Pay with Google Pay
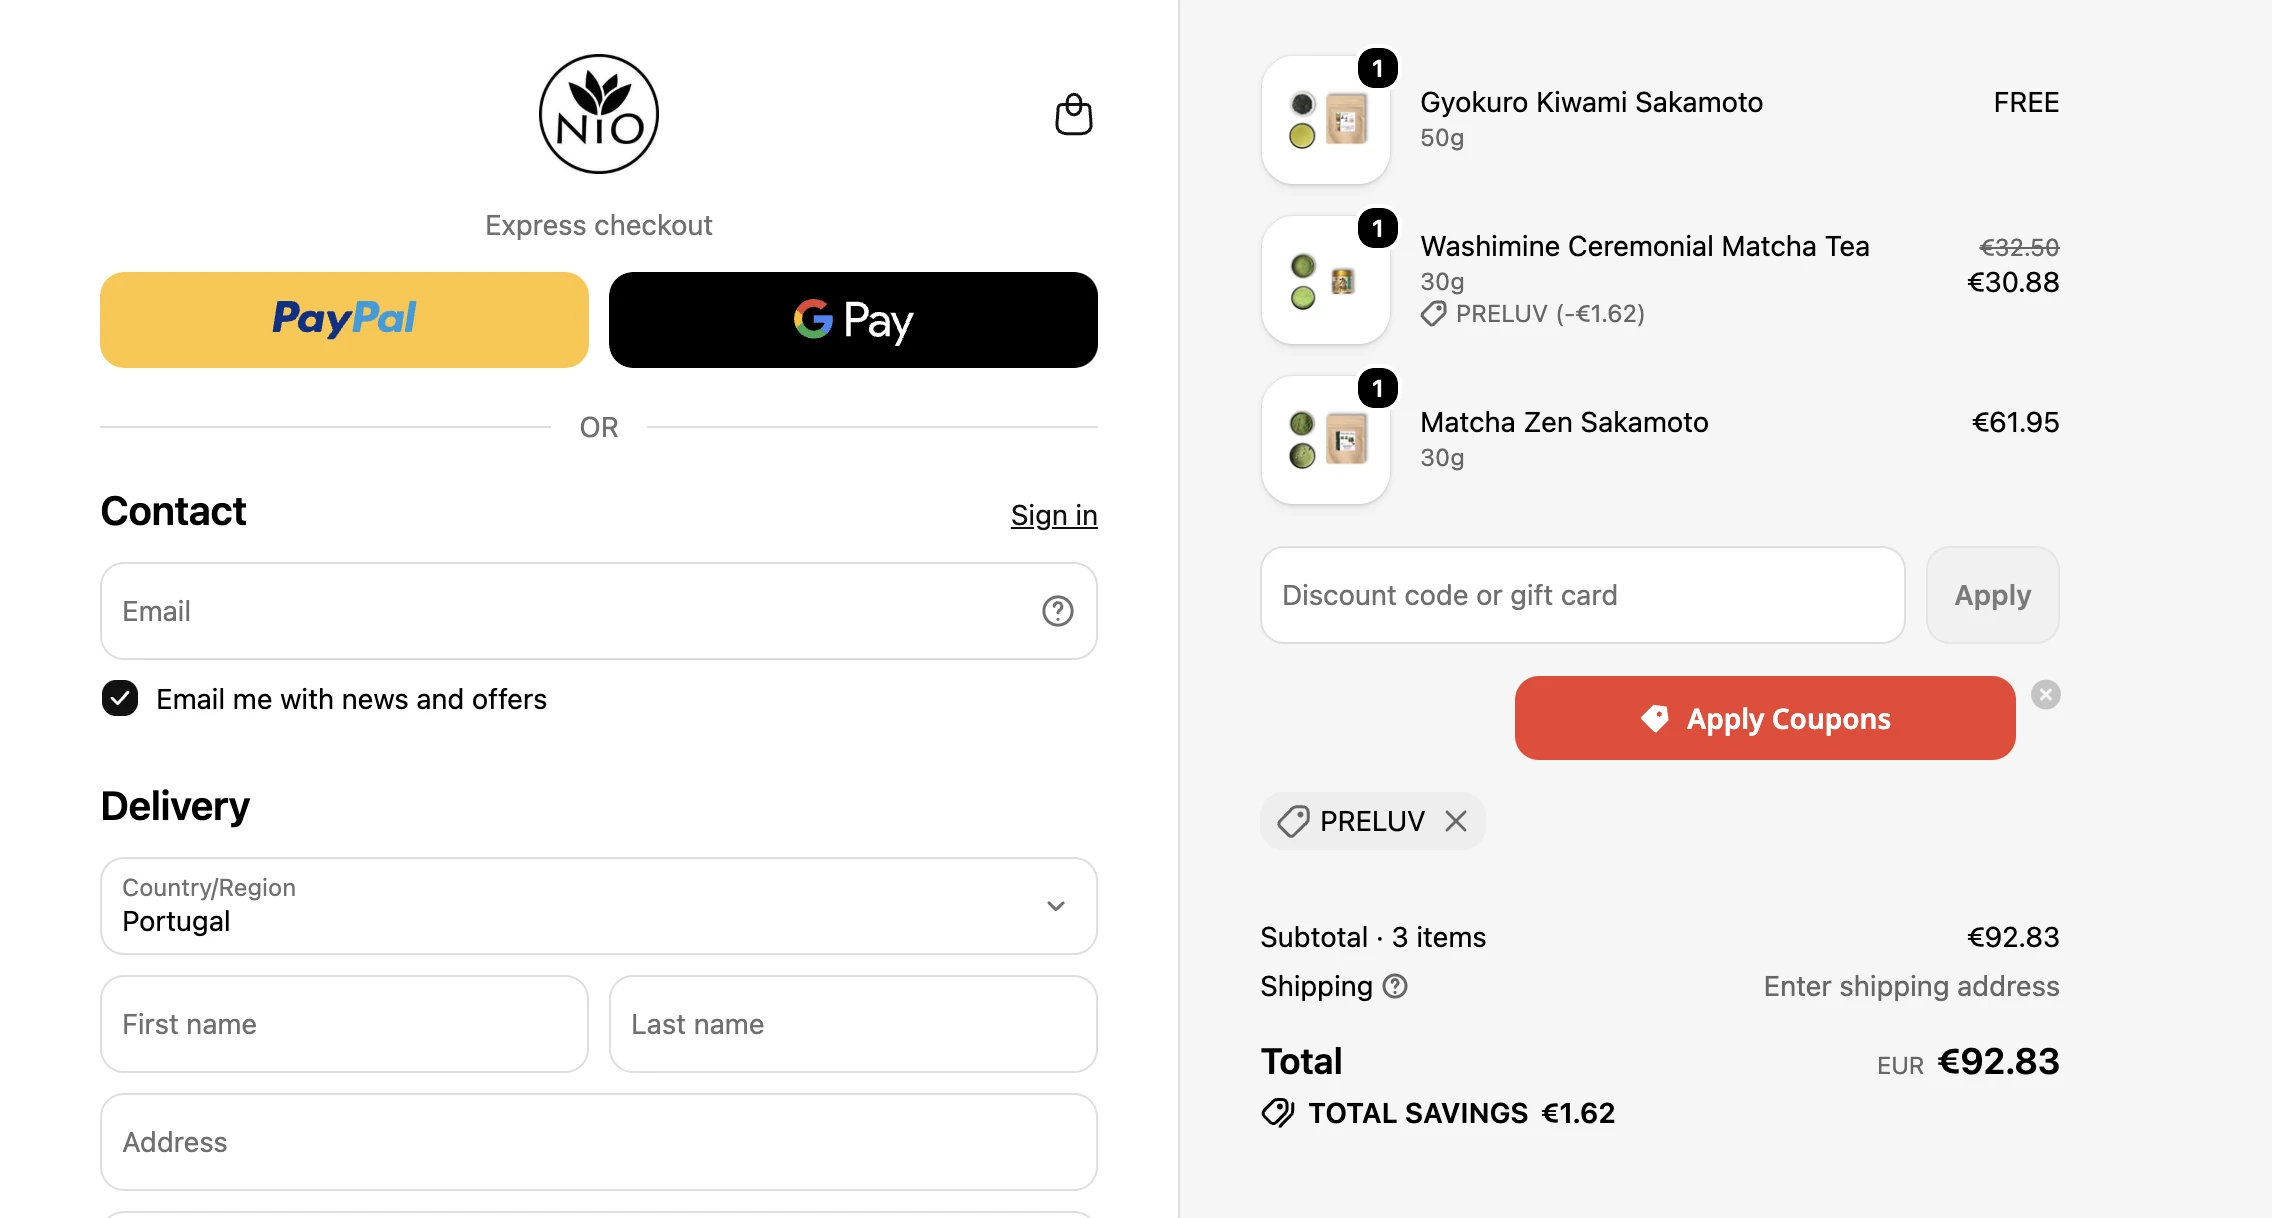 853,320
